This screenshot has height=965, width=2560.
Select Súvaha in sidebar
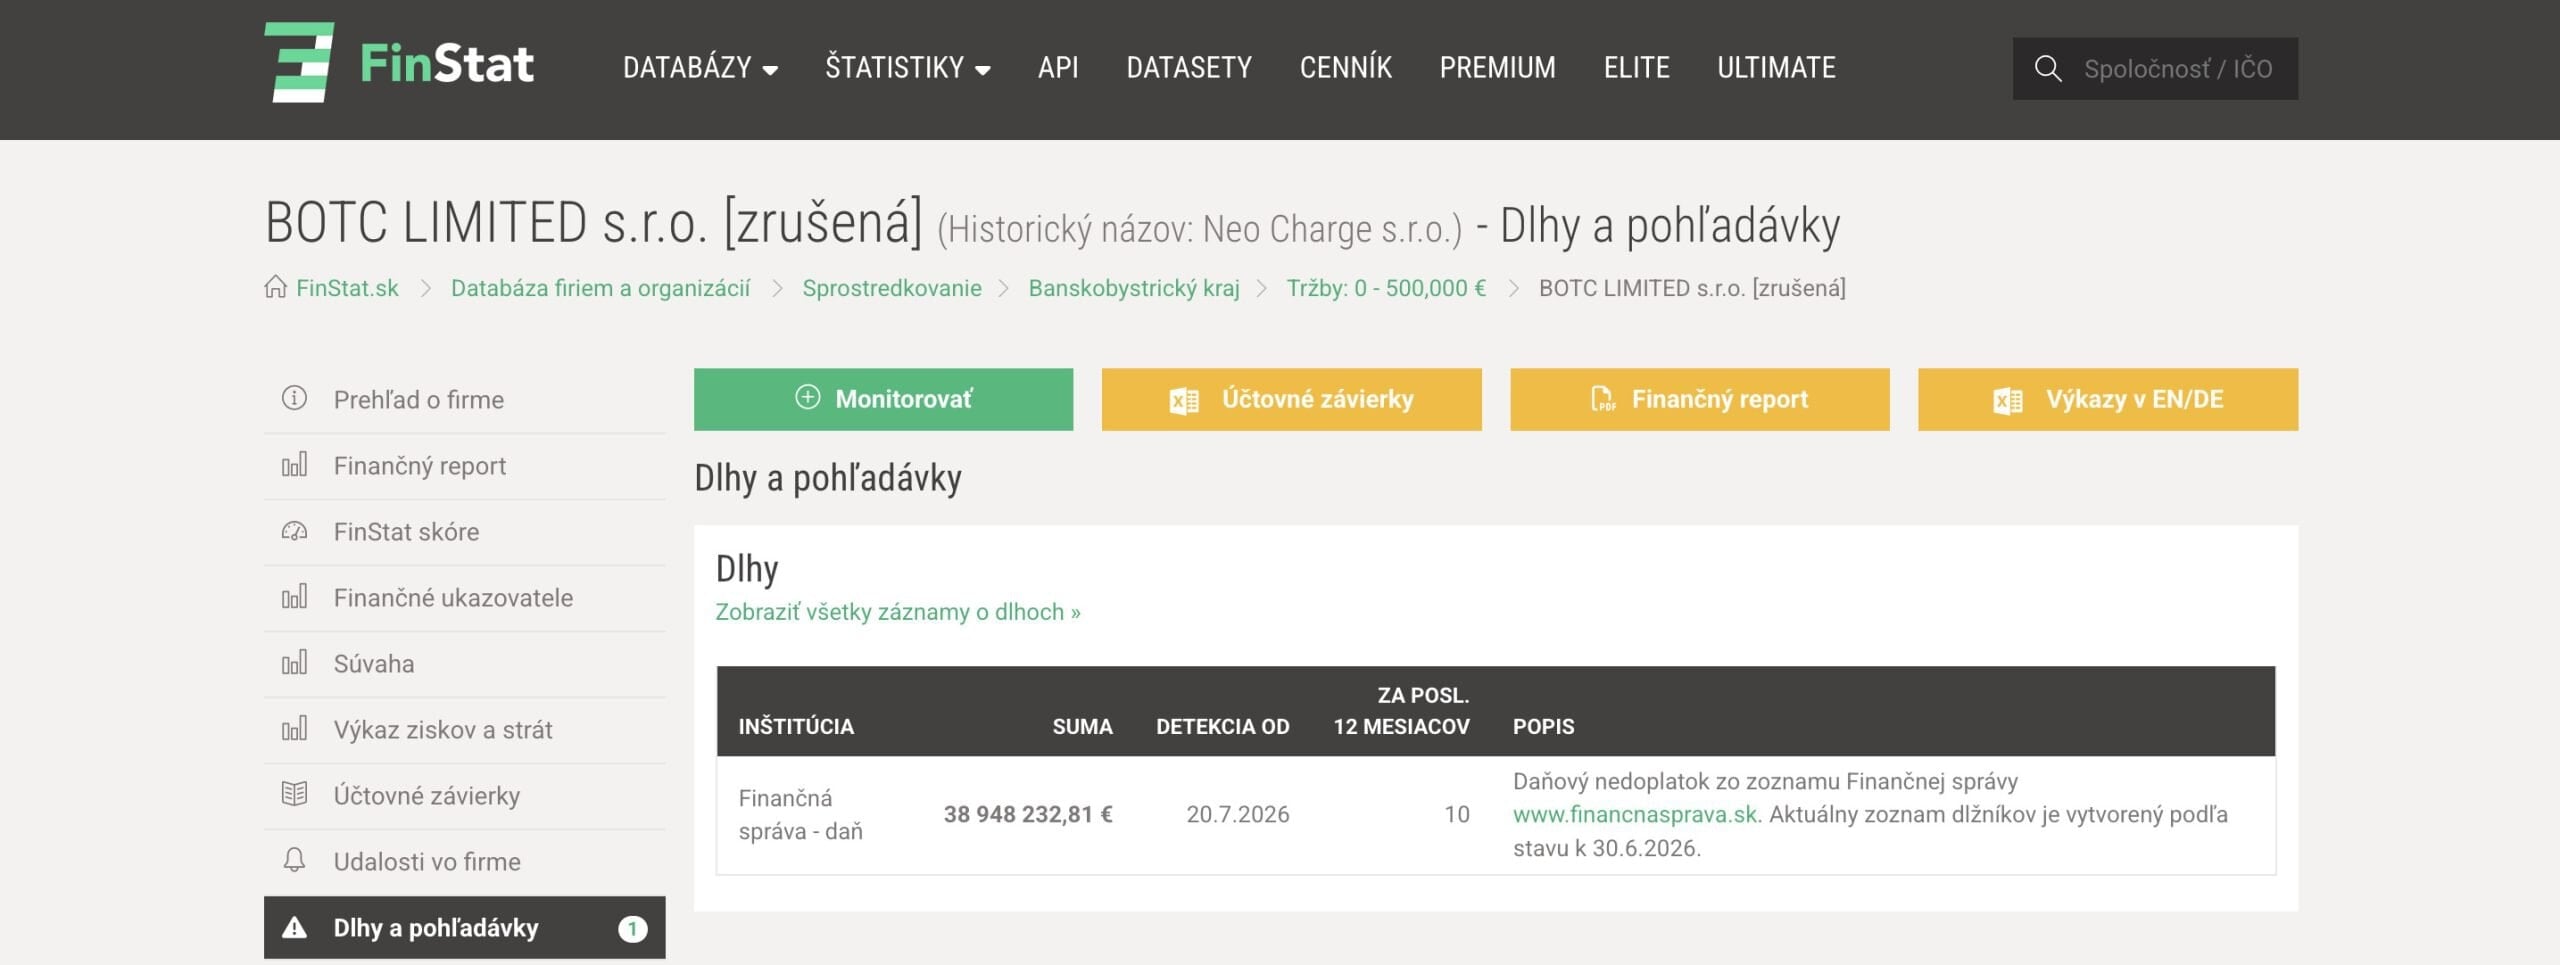click(x=464, y=663)
